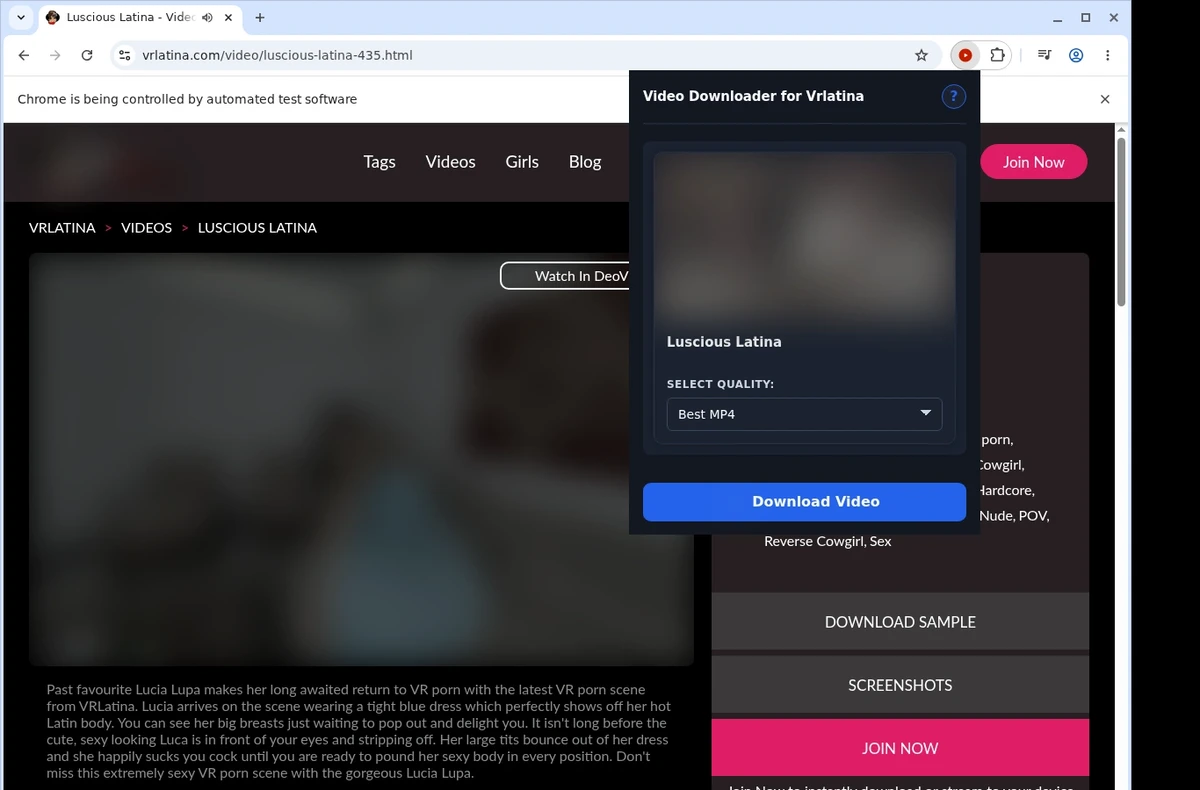Click the SCREENSHOTS button
Image resolution: width=1200 pixels, height=790 pixels.
(x=900, y=685)
